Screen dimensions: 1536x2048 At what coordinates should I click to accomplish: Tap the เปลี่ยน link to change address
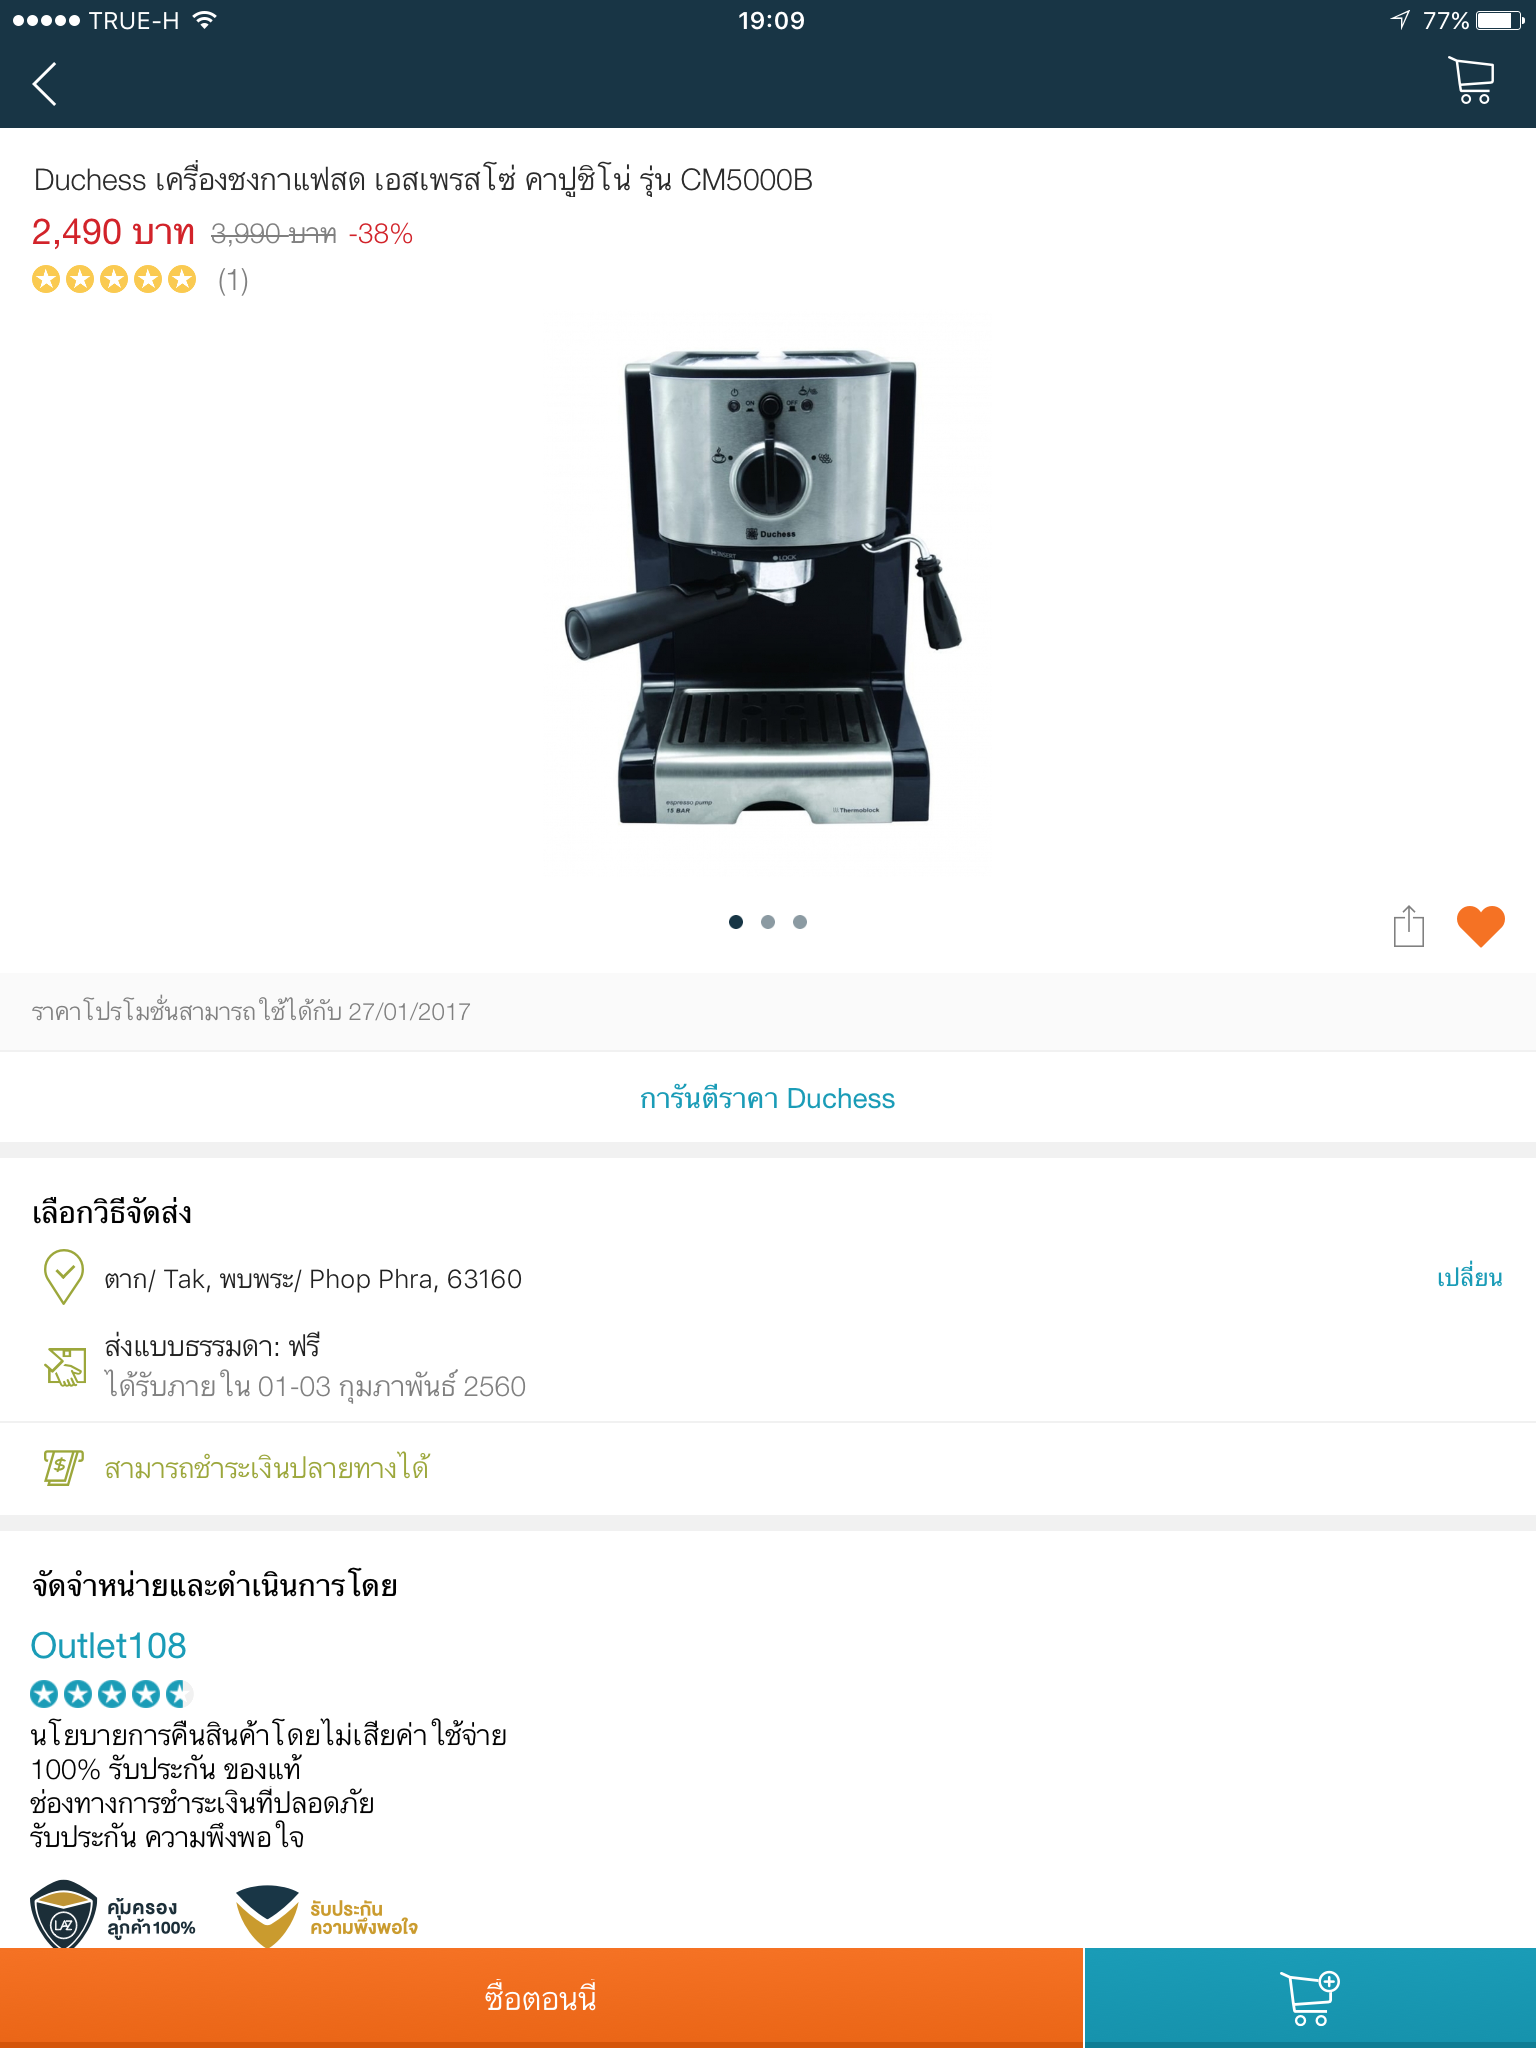click(1469, 1277)
